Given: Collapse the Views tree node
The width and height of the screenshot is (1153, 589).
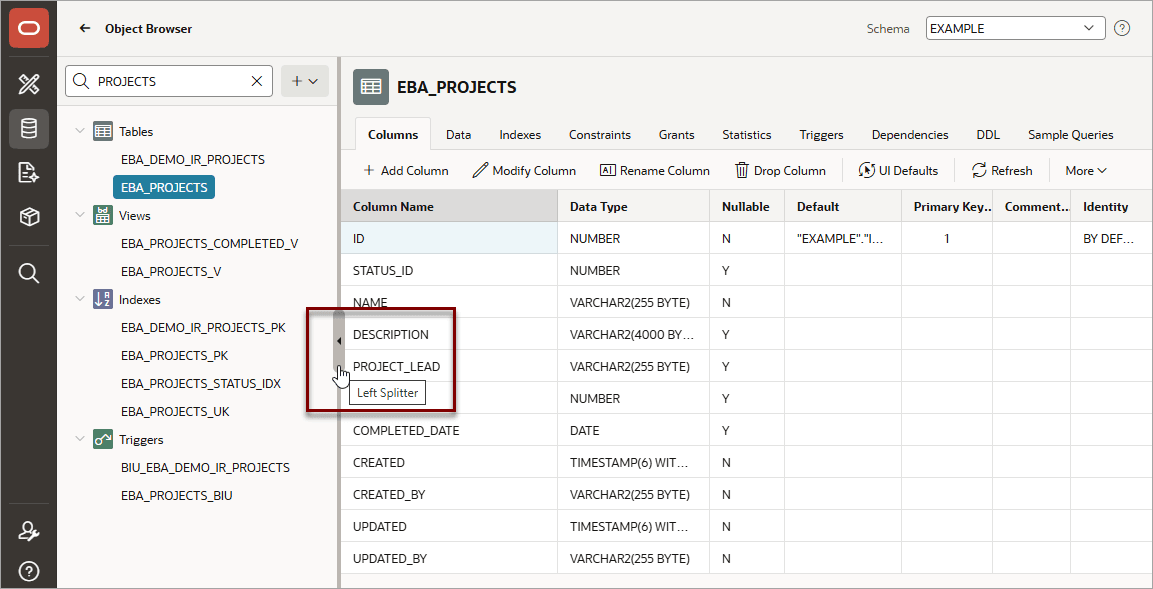Looking at the screenshot, I should pyautogui.click(x=79, y=215).
